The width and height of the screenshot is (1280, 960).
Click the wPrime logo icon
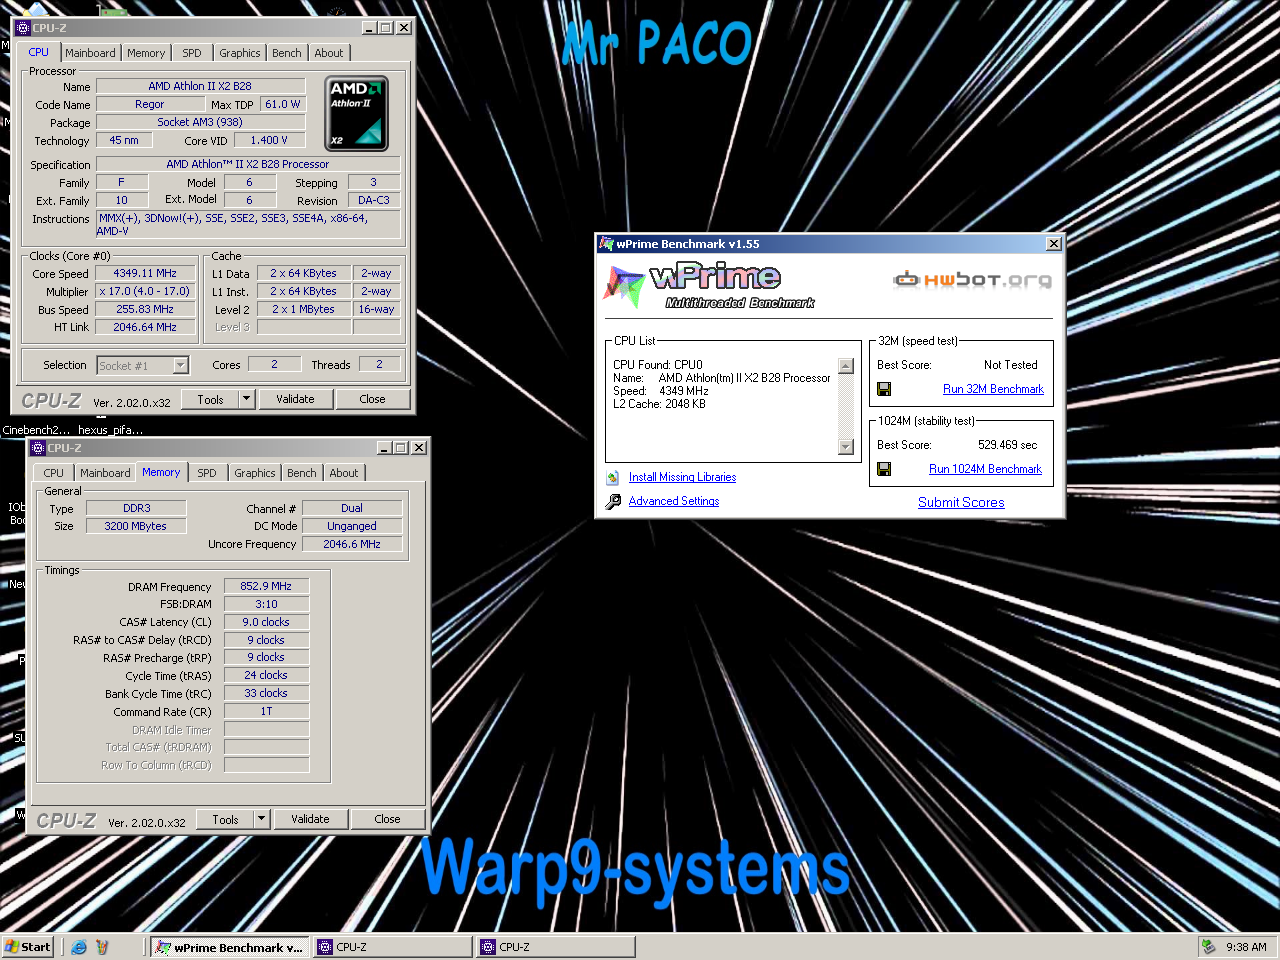coord(624,286)
